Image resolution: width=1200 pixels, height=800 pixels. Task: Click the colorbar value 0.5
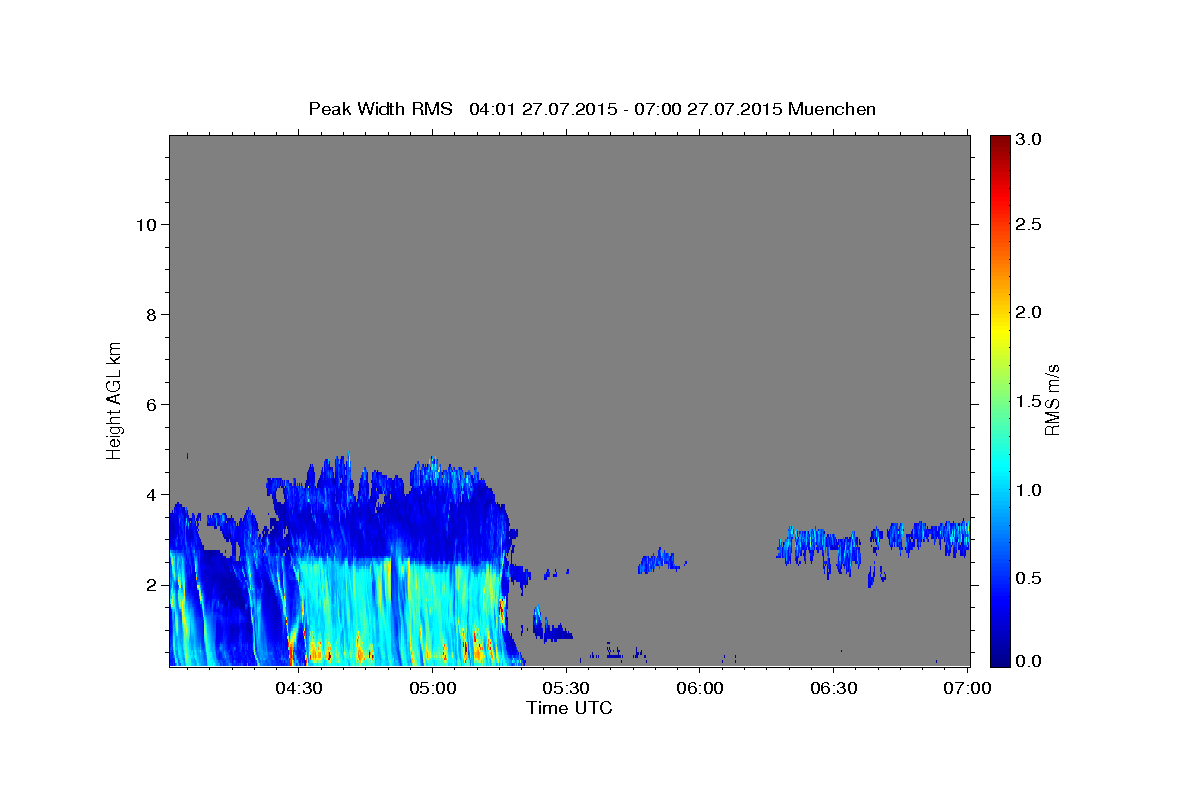click(1029, 578)
